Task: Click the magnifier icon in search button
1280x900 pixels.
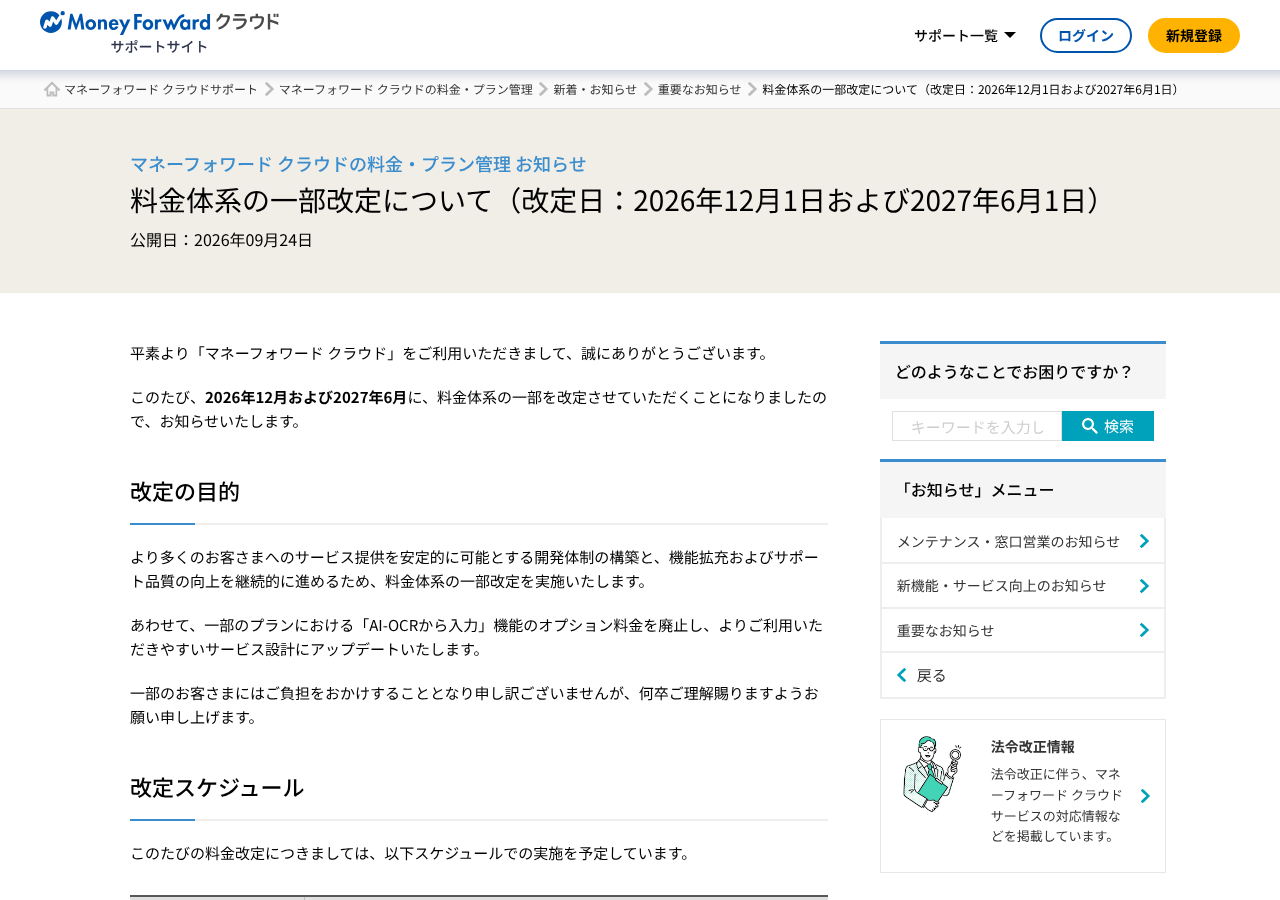Action: (1090, 426)
